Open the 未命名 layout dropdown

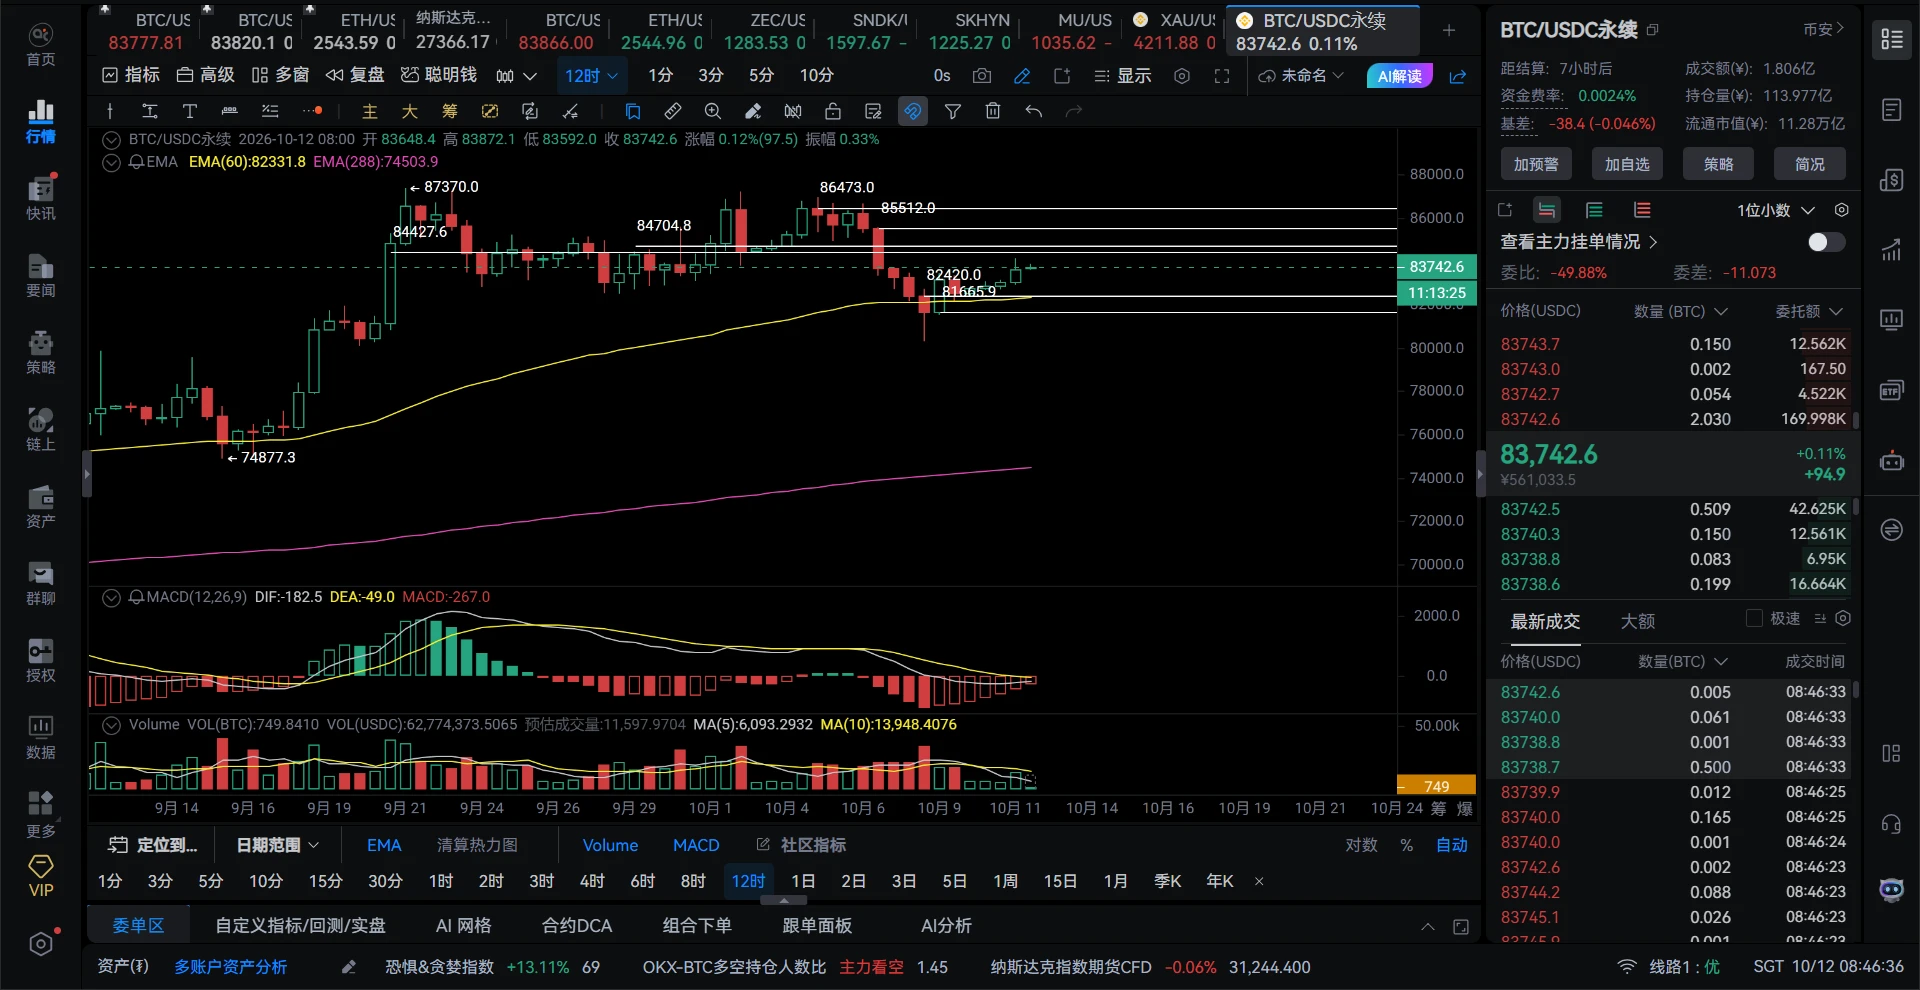pos(1301,76)
